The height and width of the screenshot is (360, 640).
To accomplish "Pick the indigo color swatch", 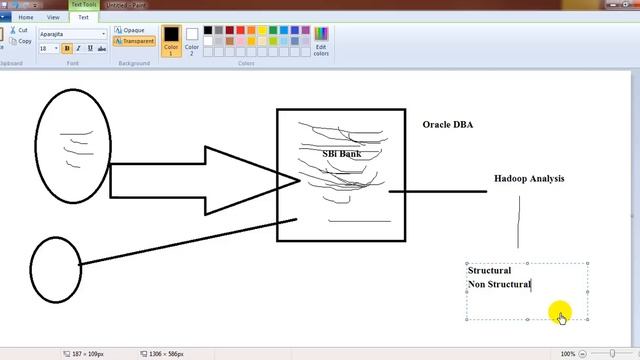I will pyautogui.click(x=295, y=30).
